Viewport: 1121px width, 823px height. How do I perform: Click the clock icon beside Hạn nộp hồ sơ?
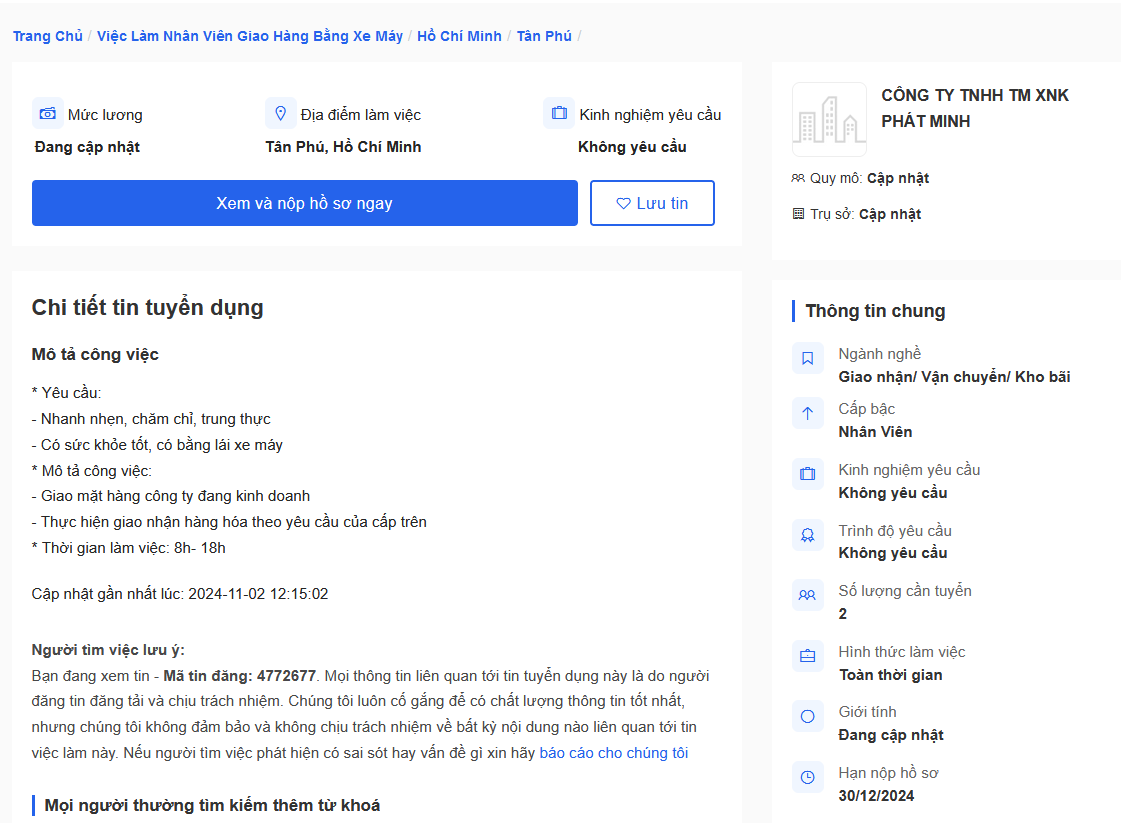[x=808, y=777]
